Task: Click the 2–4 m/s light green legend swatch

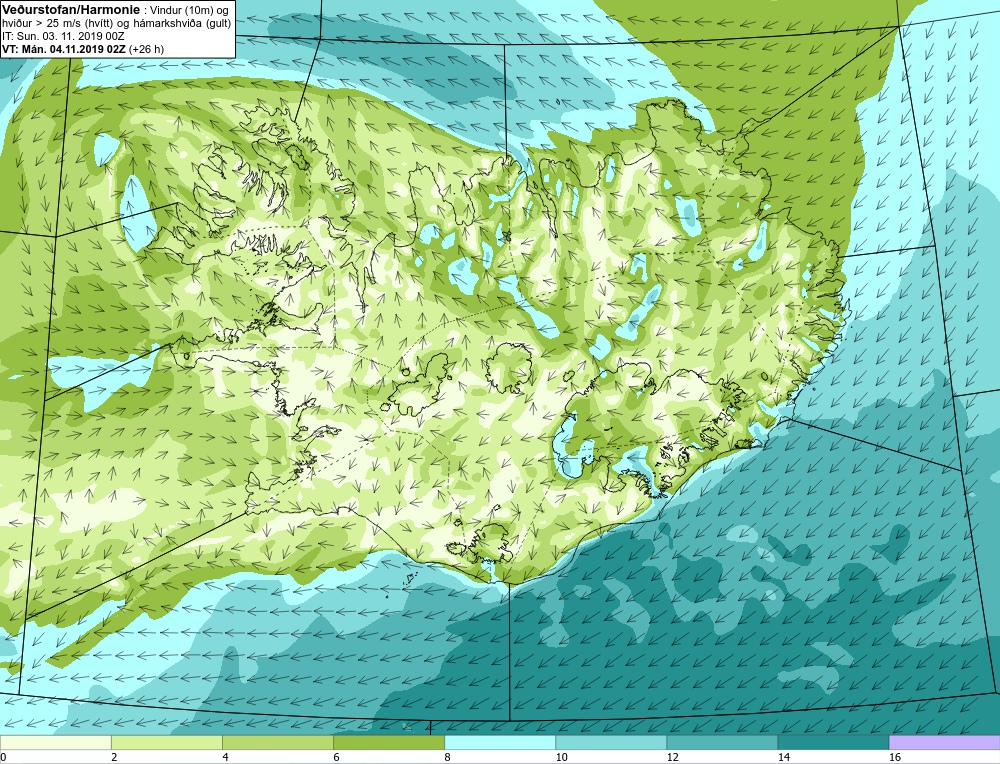Action: click(x=166, y=742)
